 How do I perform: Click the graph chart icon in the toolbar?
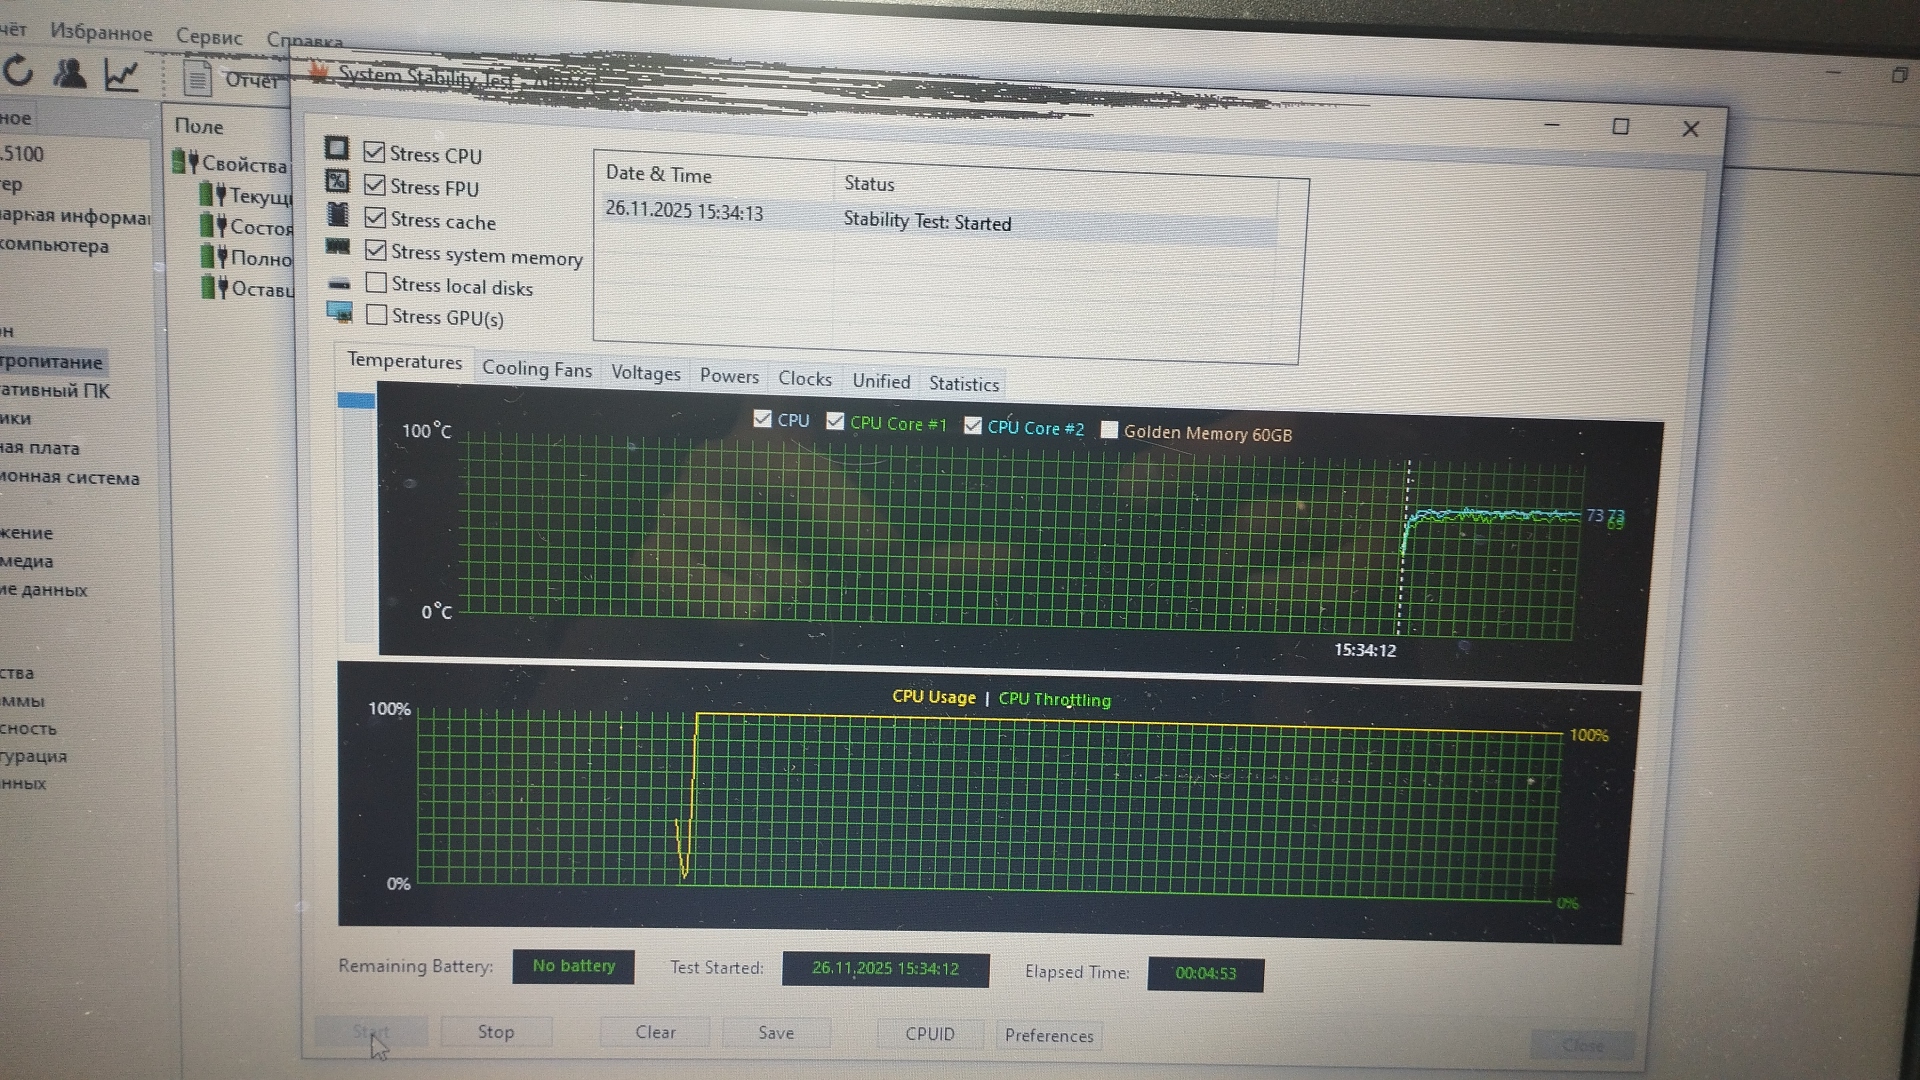point(122,75)
